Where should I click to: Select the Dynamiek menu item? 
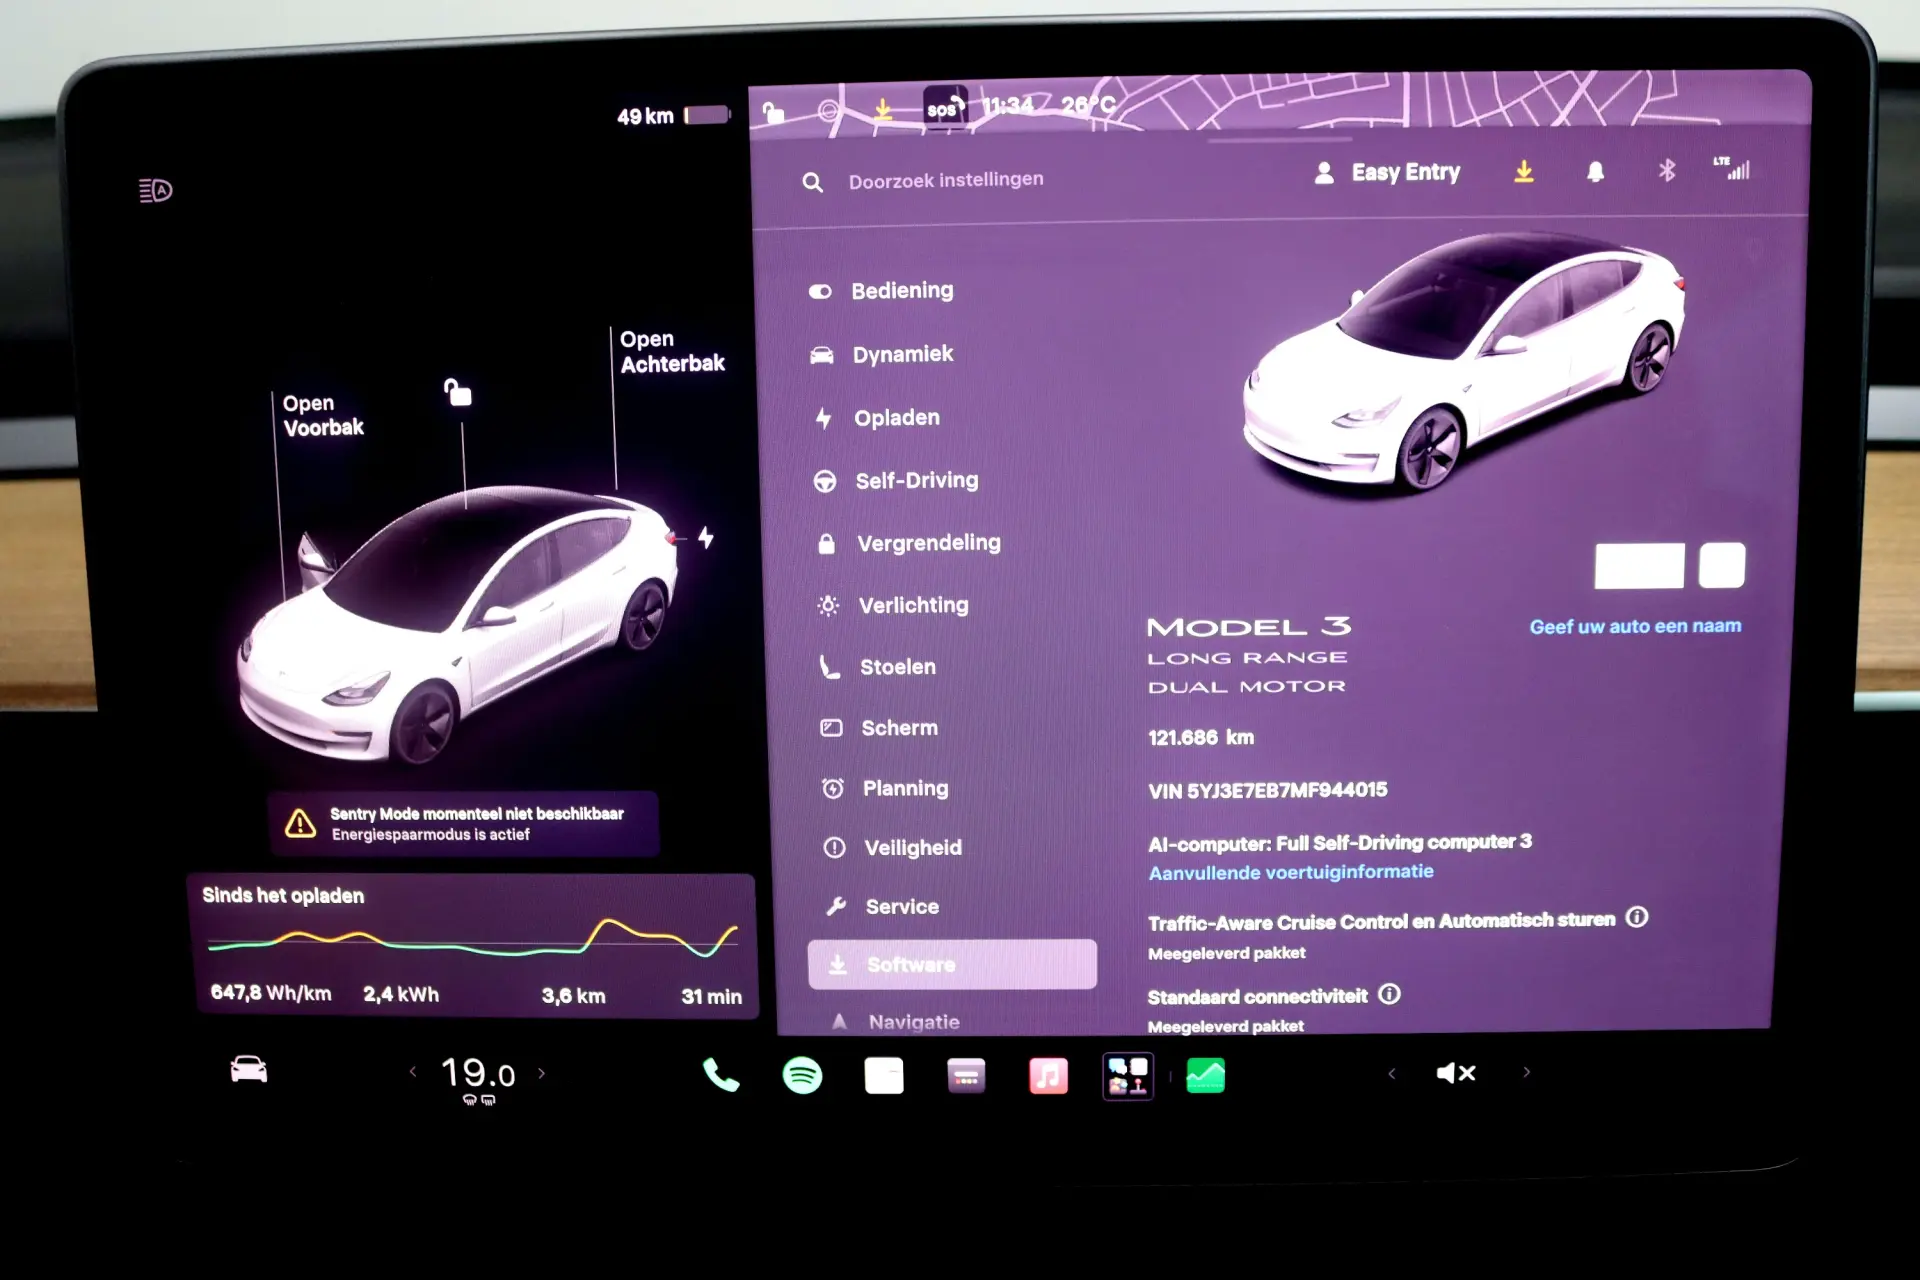(x=881, y=354)
